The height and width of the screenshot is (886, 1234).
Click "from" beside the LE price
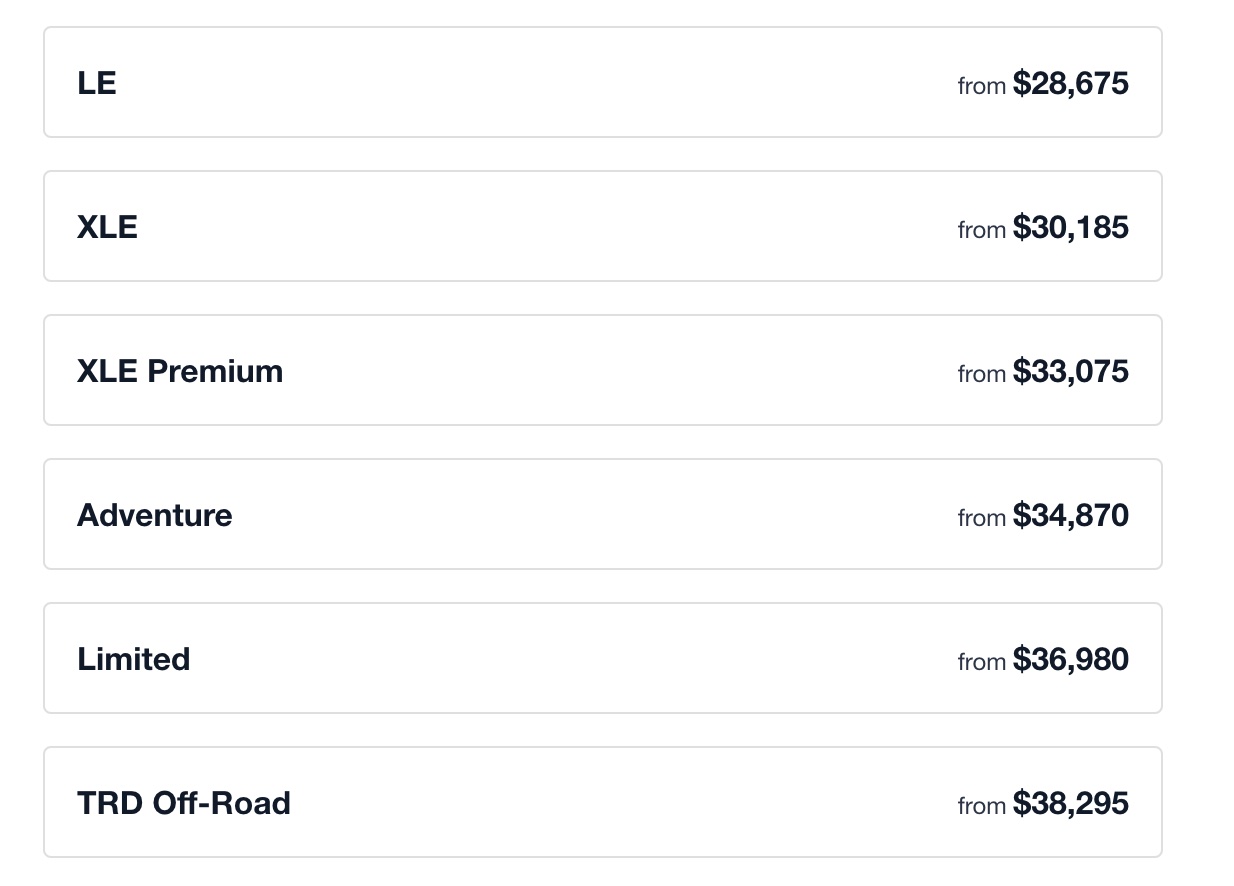pyautogui.click(x=981, y=86)
